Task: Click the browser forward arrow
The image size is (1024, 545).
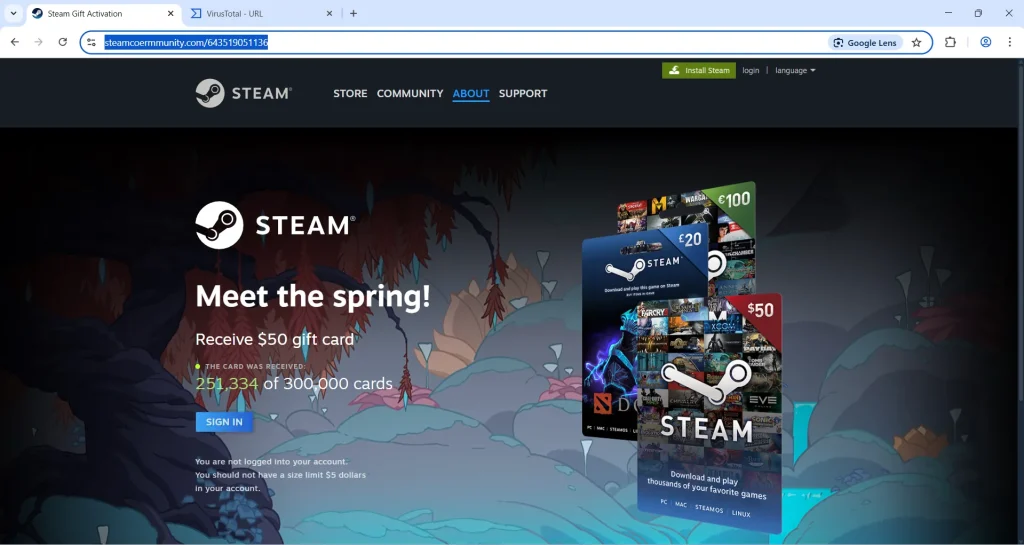Action: (x=39, y=42)
